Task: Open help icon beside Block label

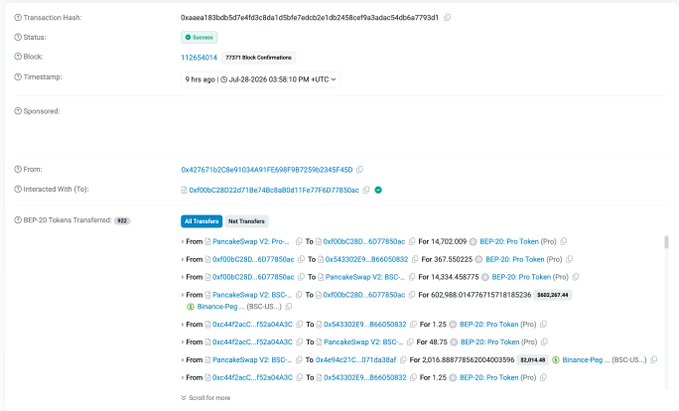Action: (18, 56)
